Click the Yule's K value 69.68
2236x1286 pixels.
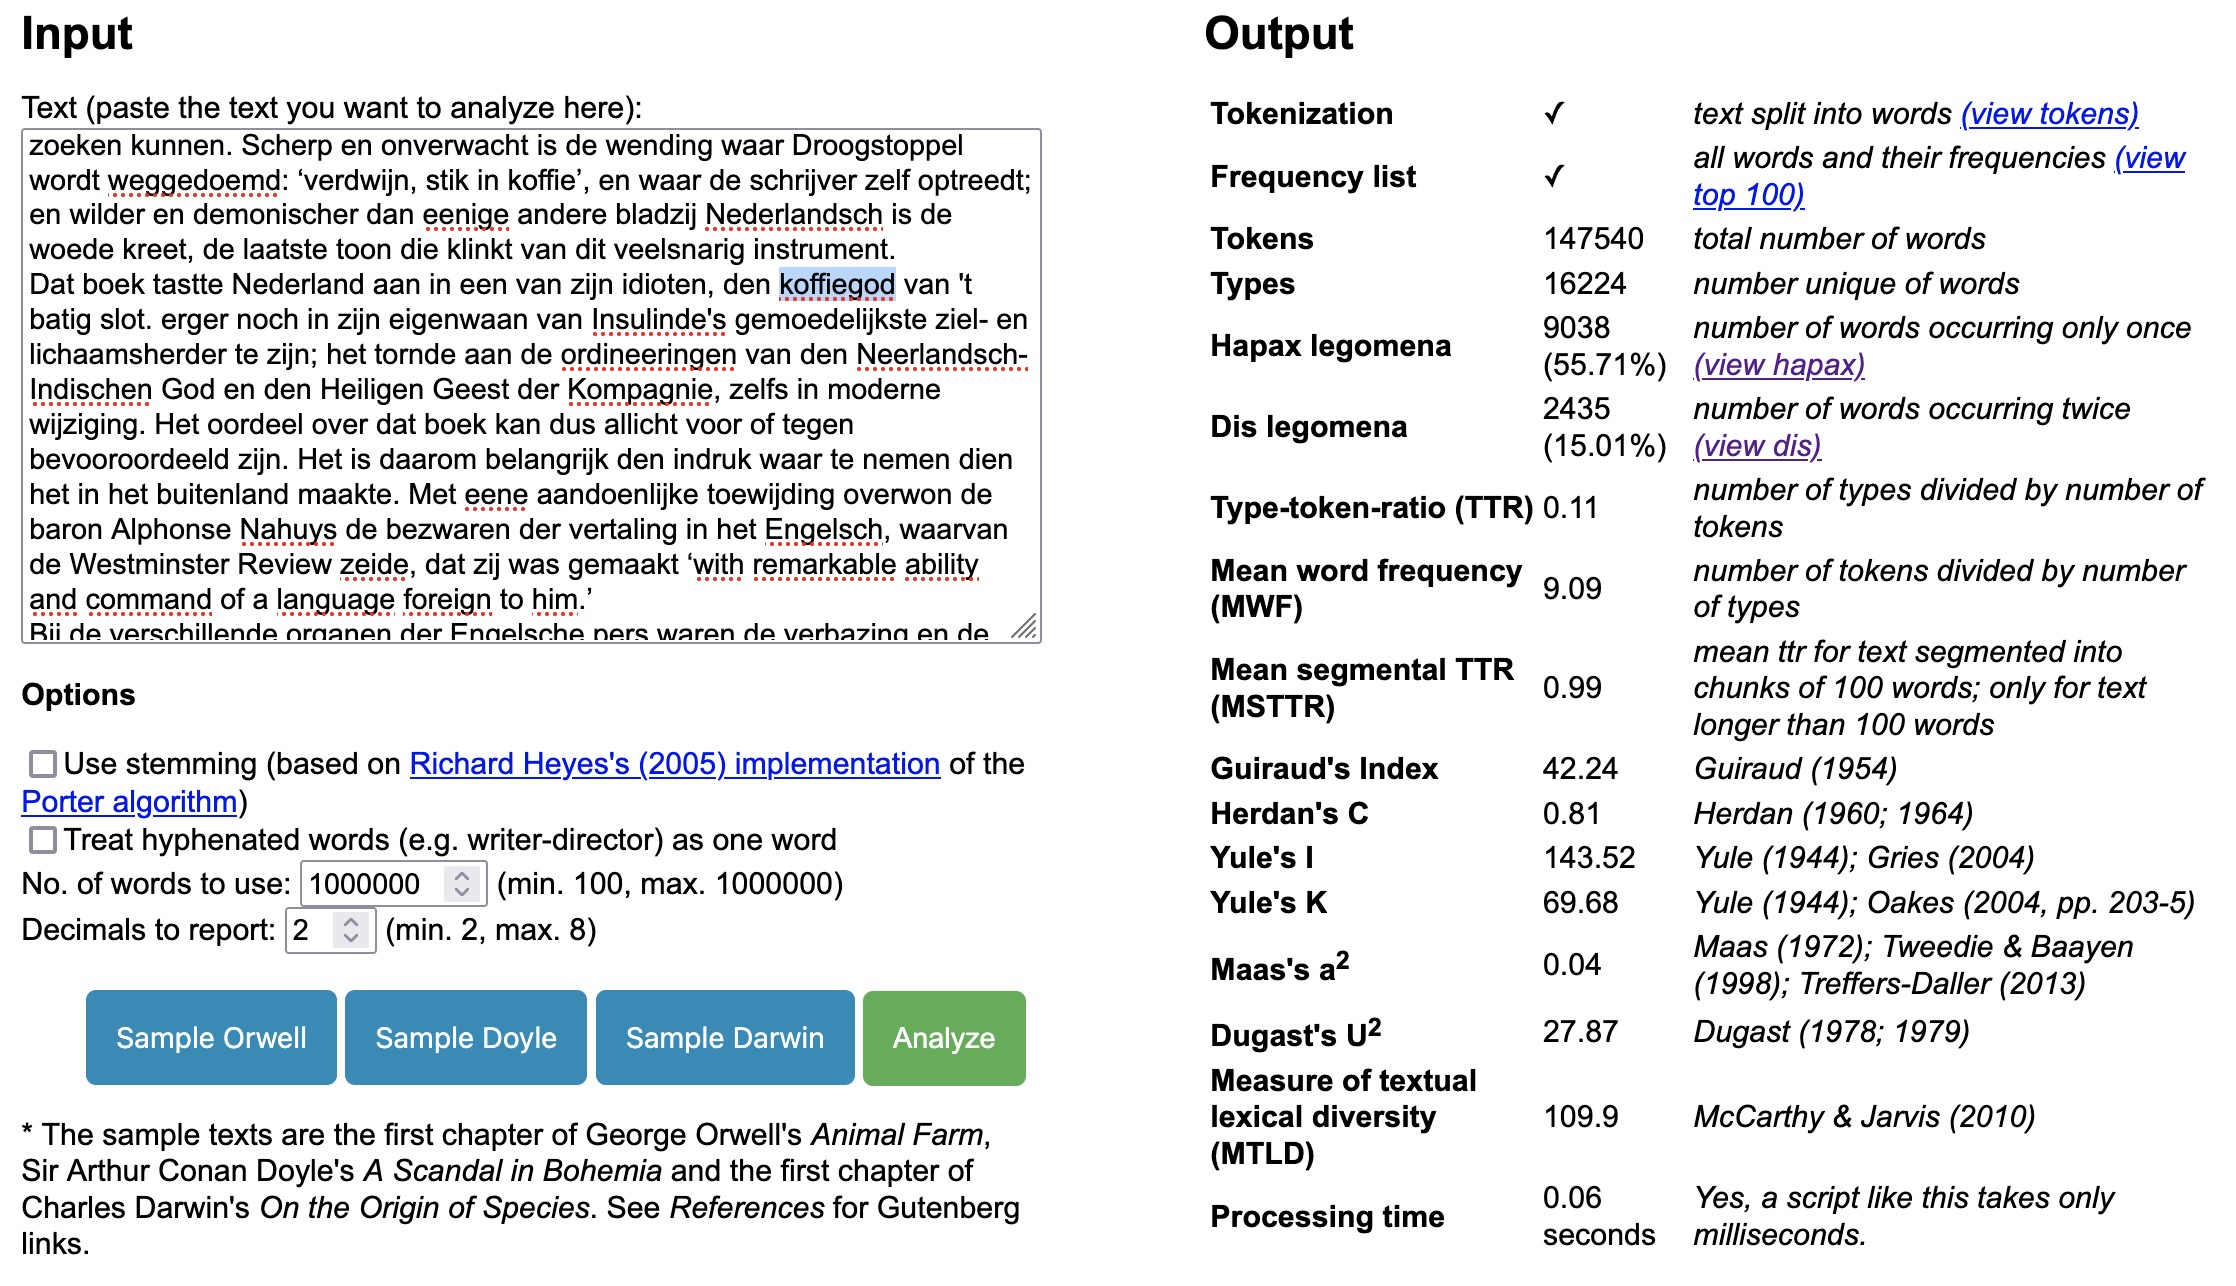coord(1580,903)
